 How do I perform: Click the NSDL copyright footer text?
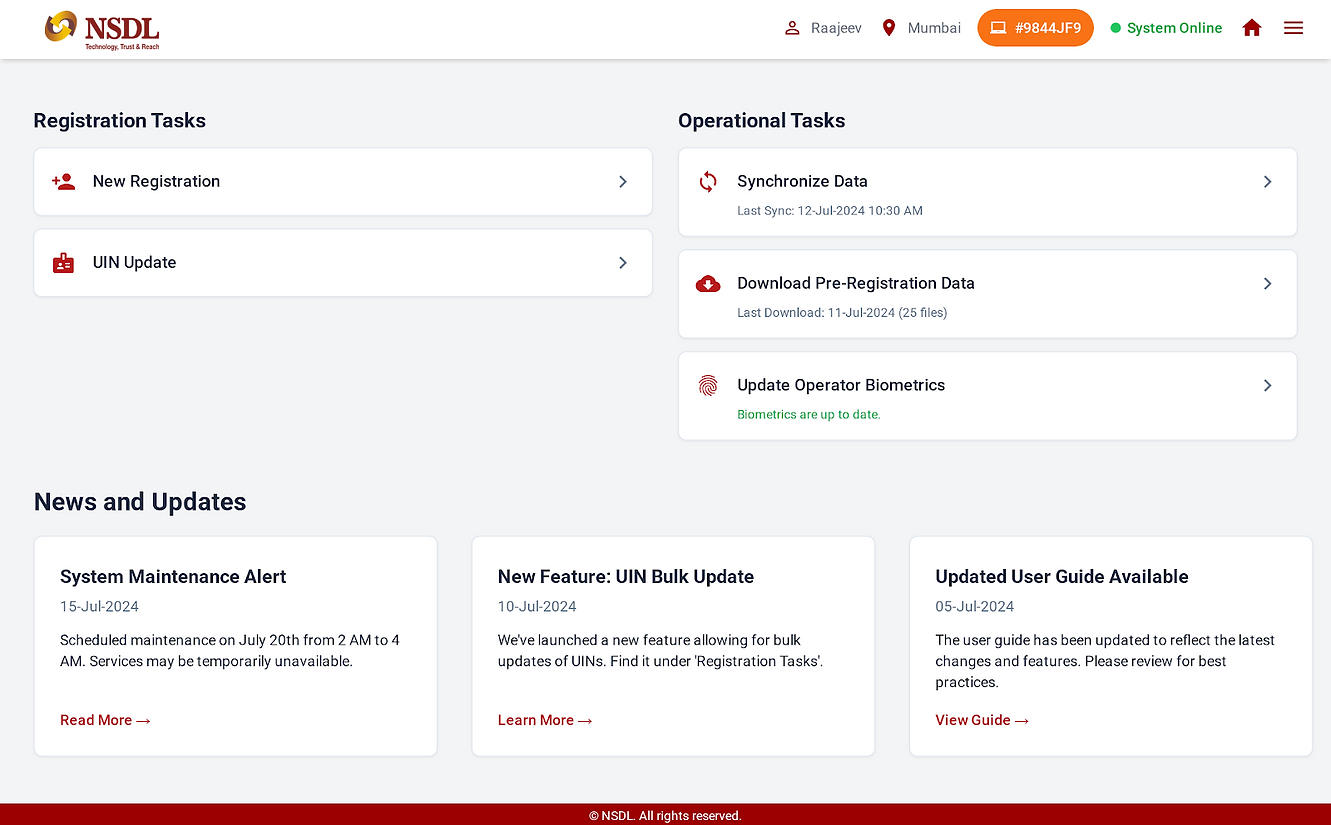[x=665, y=816]
